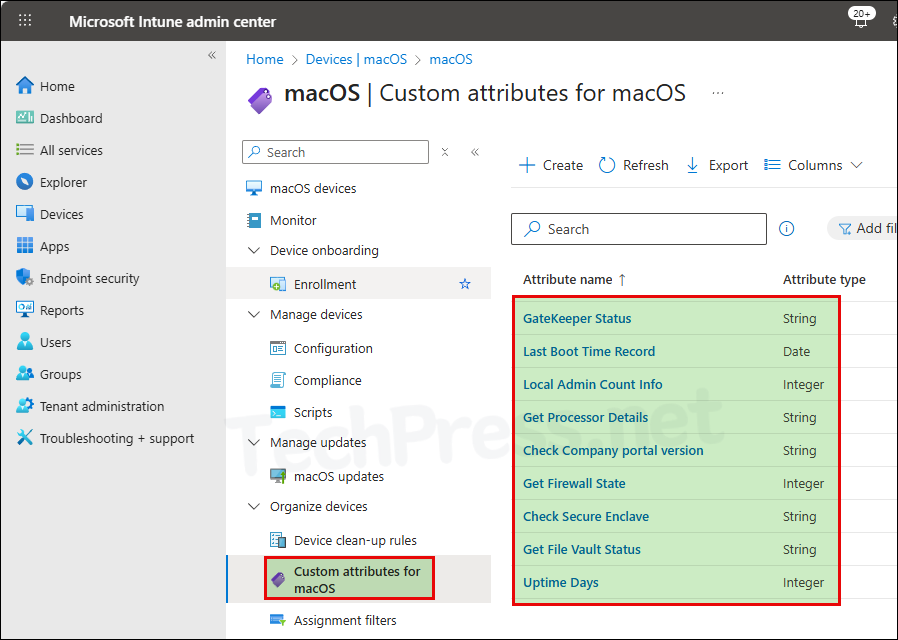This screenshot has height=640, width=898.
Task: Click the Device clean-up rules icon
Action: 278,540
